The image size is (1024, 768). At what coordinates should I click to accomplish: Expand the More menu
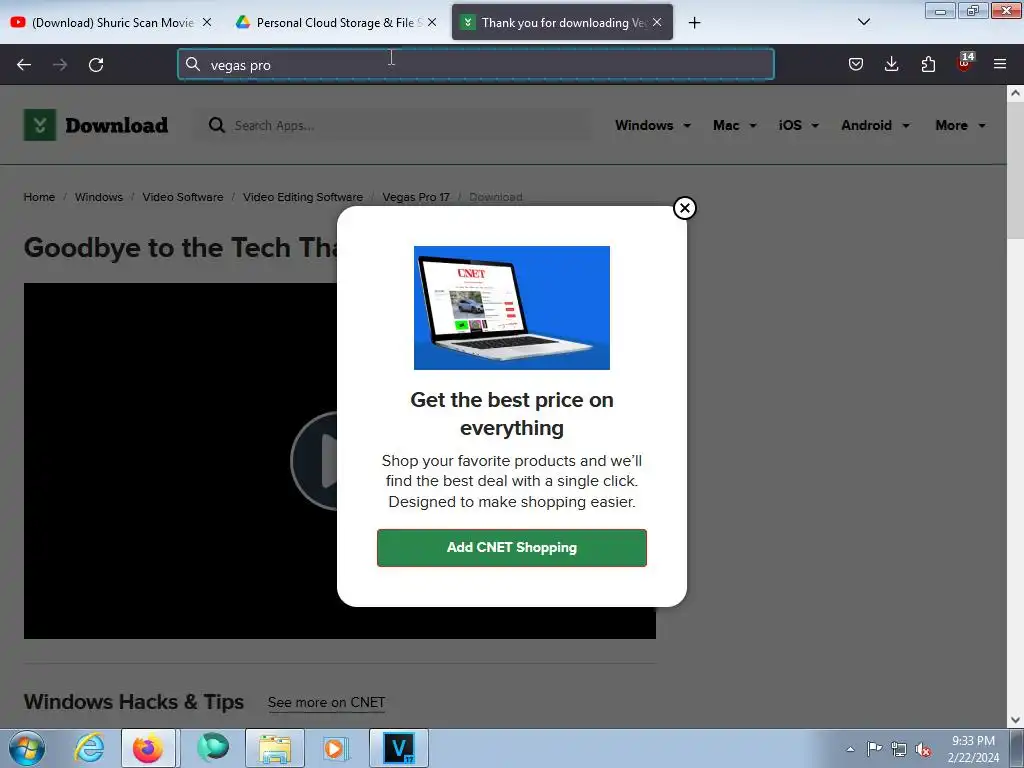click(x=960, y=125)
